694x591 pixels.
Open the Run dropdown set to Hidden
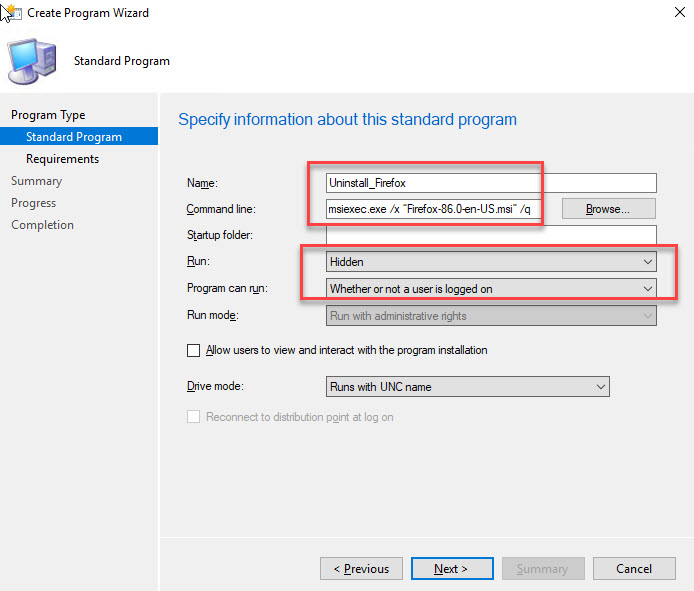[x=491, y=261]
